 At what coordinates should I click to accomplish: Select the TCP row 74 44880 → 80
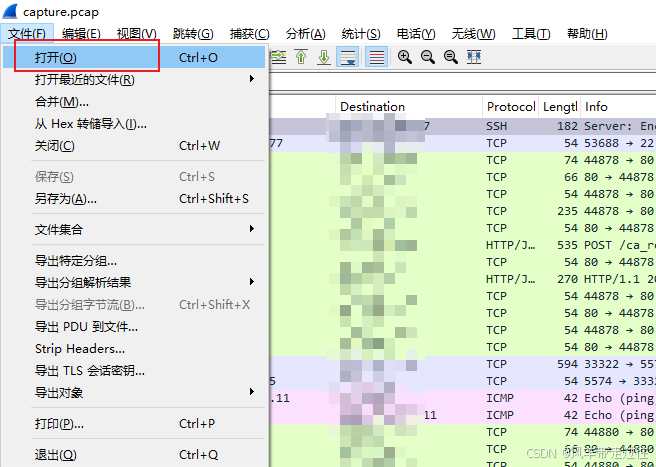pyautogui.click(x=462, y=432)
